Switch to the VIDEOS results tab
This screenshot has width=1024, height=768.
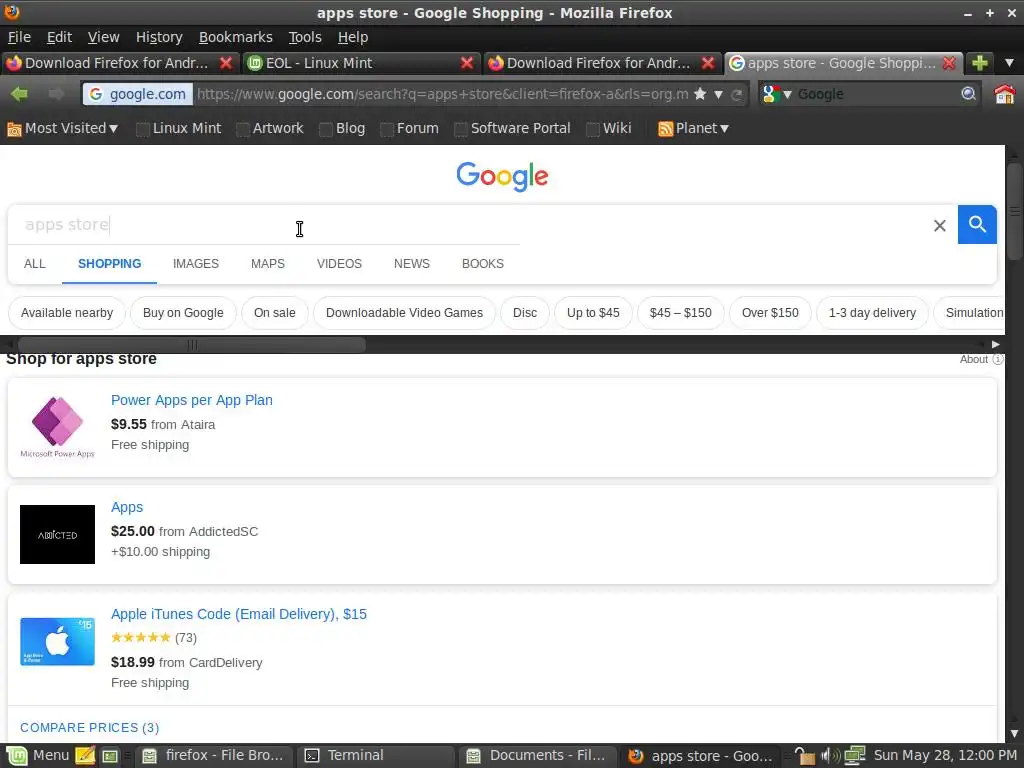(339, 264)
